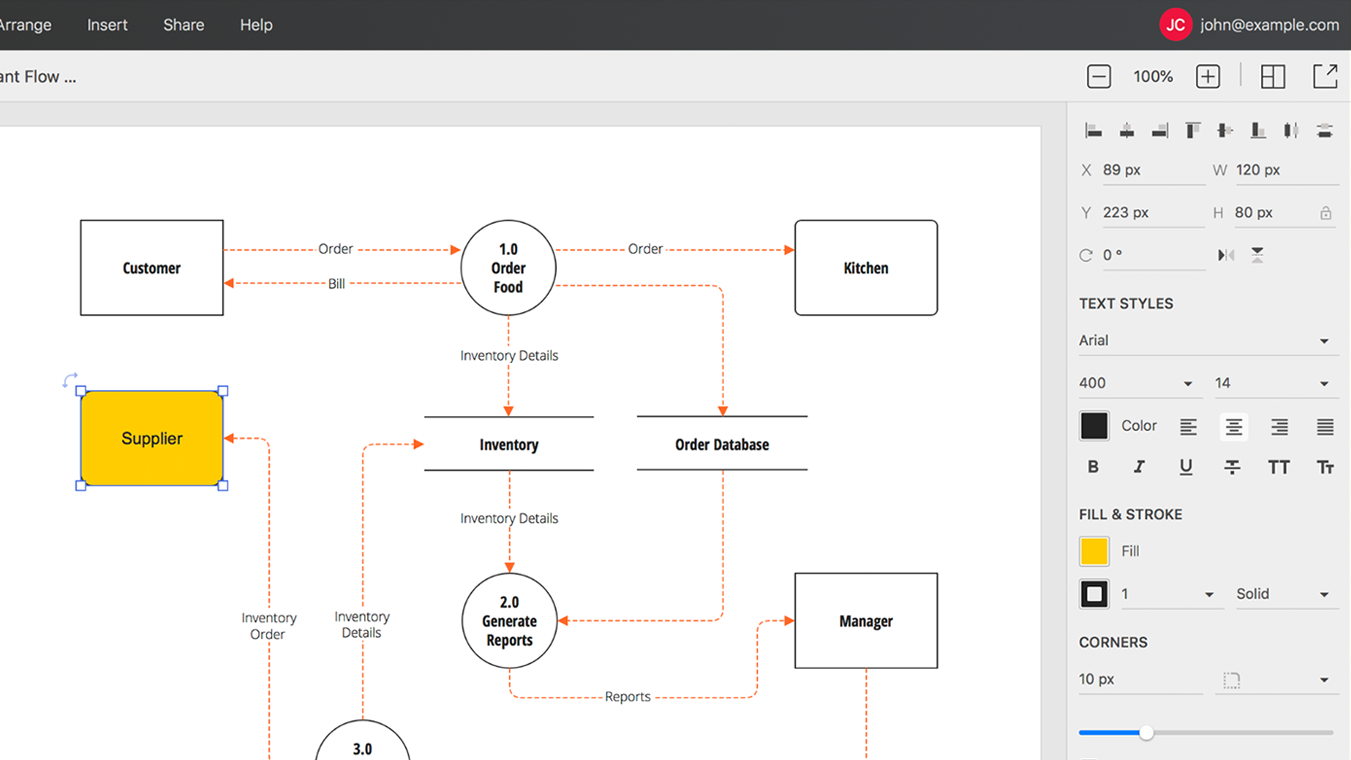Viewport: 1351px width, 760px height.
Task: Open the Arial font family dropdown
Action: [1208, 340]
